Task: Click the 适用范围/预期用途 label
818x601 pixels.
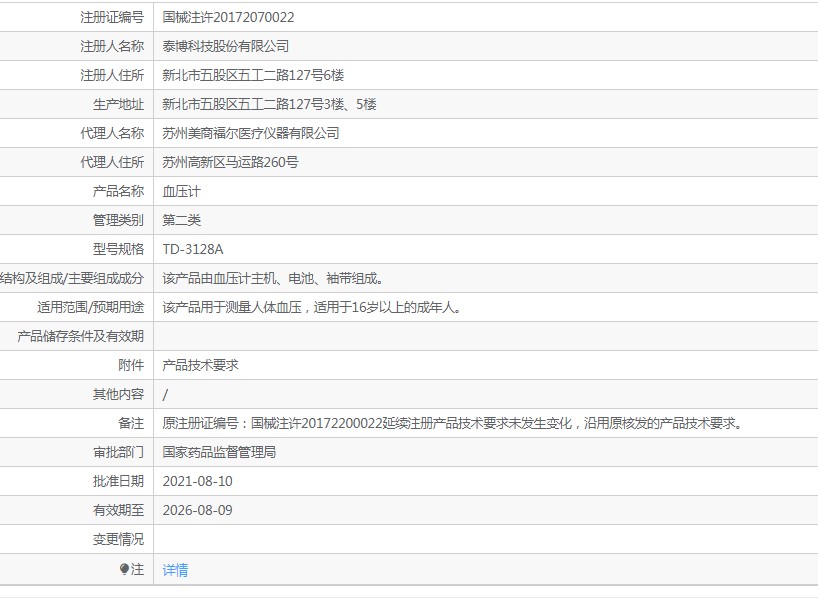Action: (x=90, y=307)
